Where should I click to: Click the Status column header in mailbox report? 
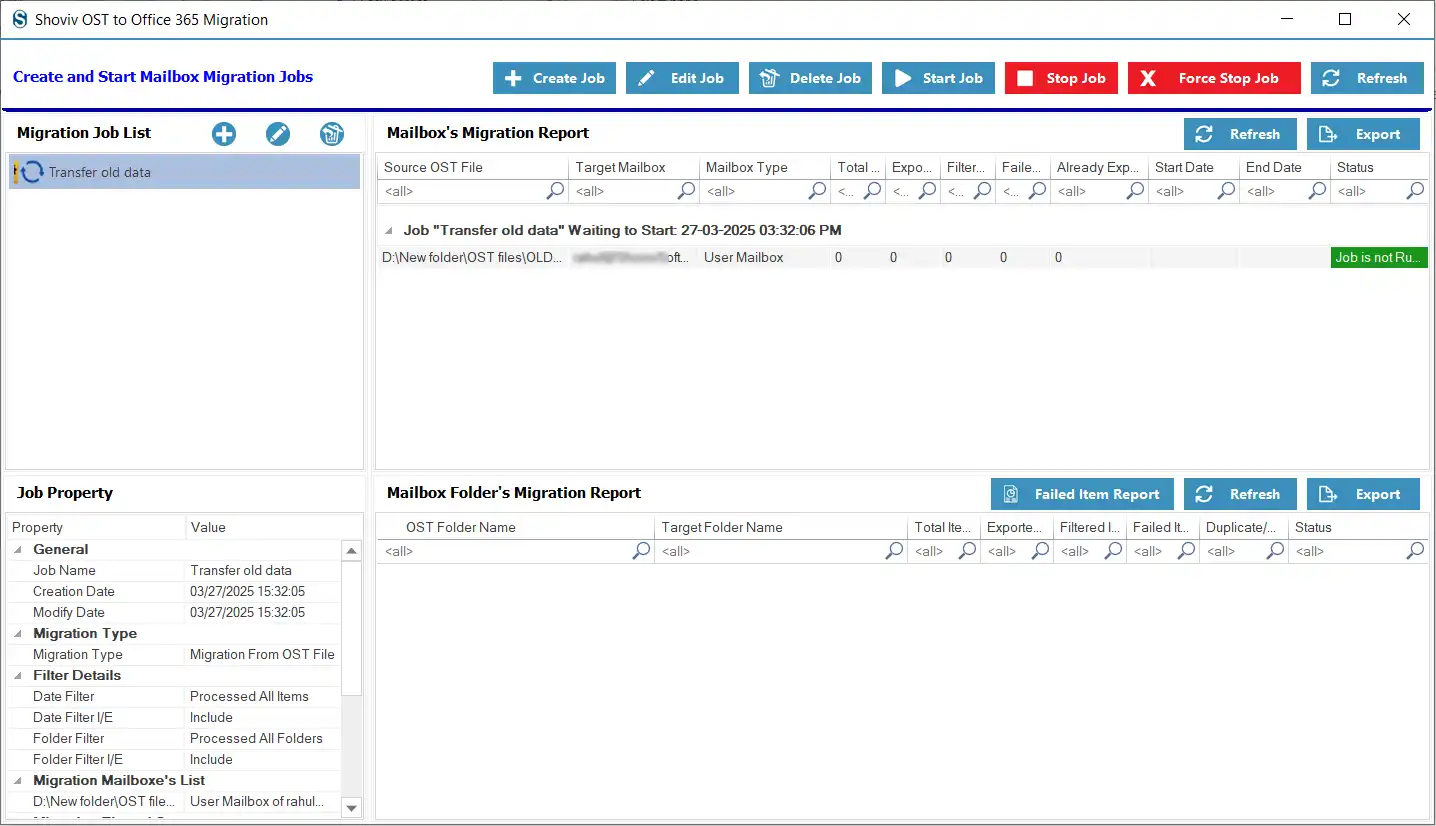1379,167
